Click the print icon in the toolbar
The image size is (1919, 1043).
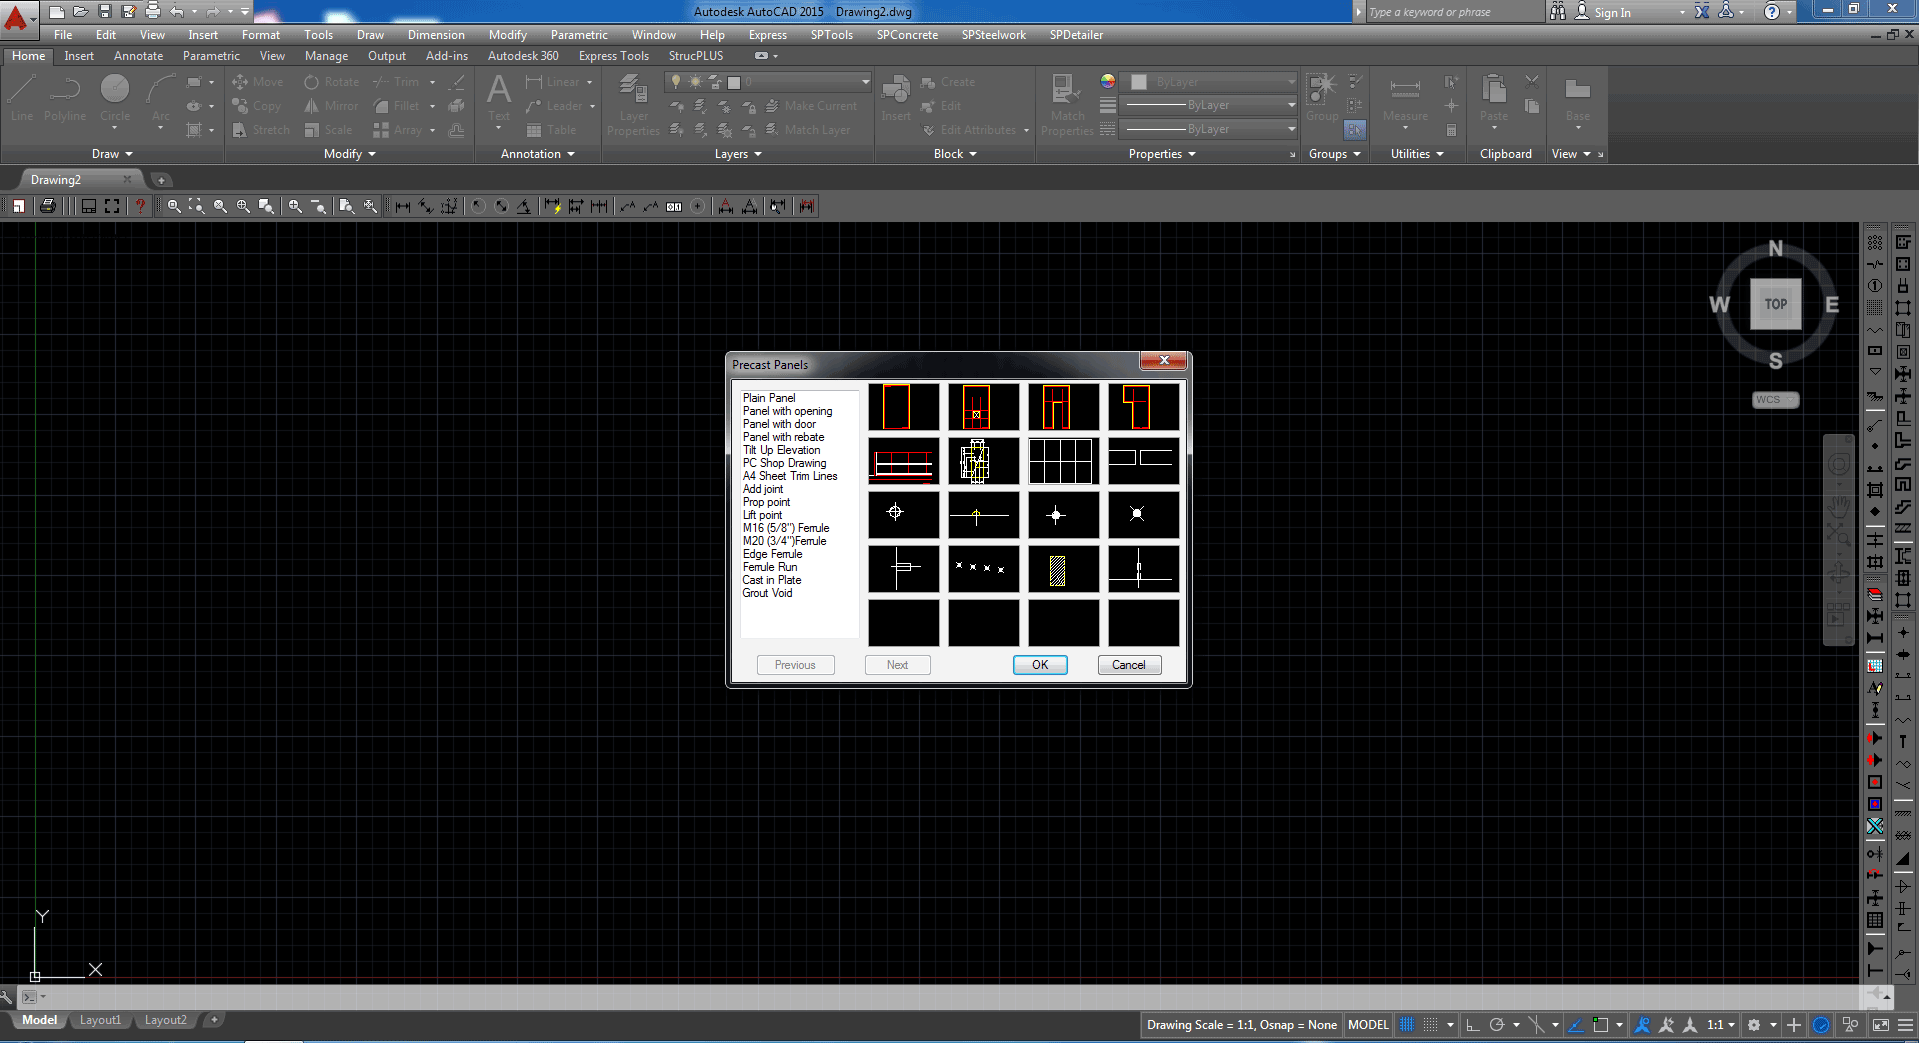click(47, 206)
